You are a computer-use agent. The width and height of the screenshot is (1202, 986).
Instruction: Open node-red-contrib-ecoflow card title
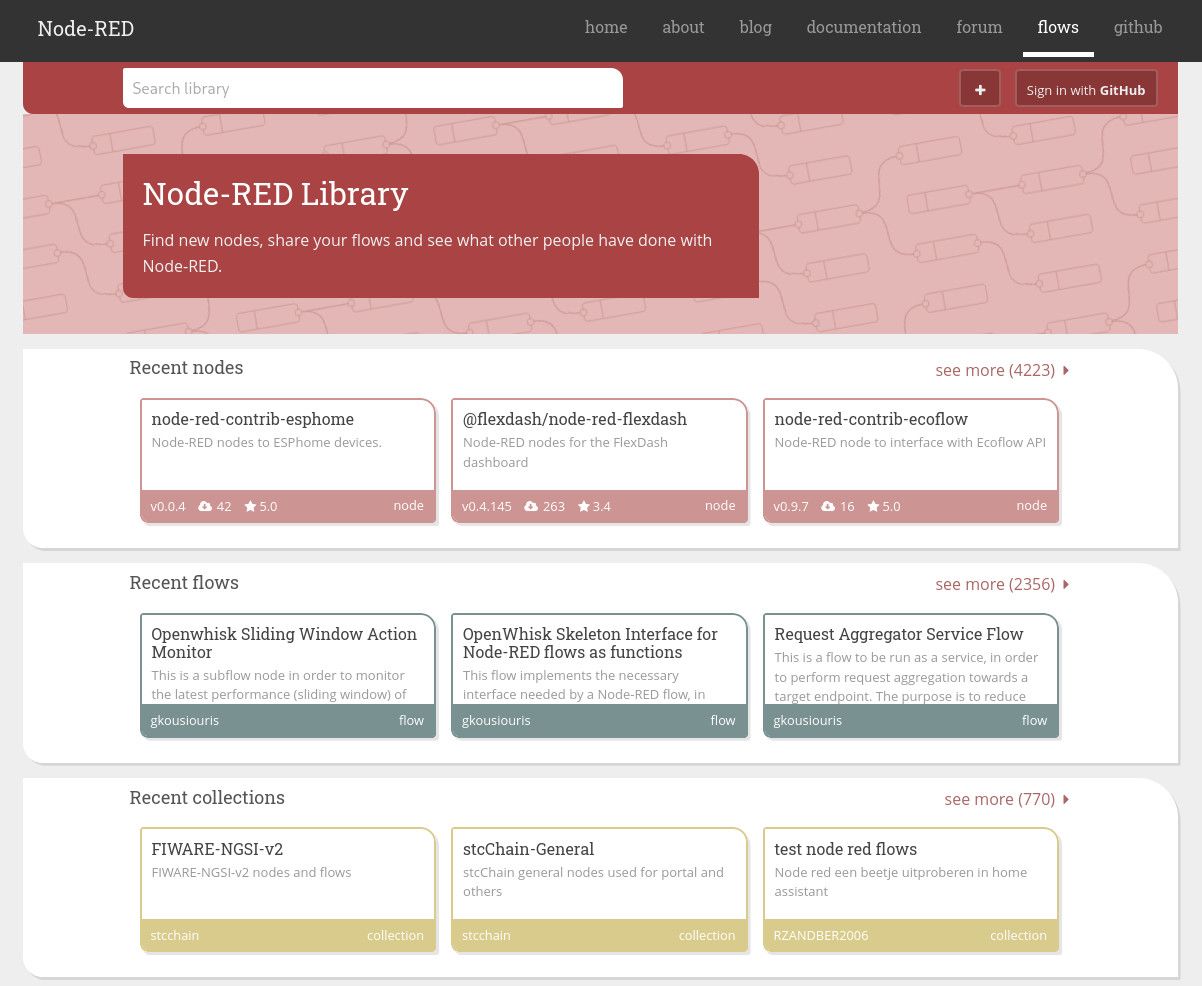(x=871, y=419)
